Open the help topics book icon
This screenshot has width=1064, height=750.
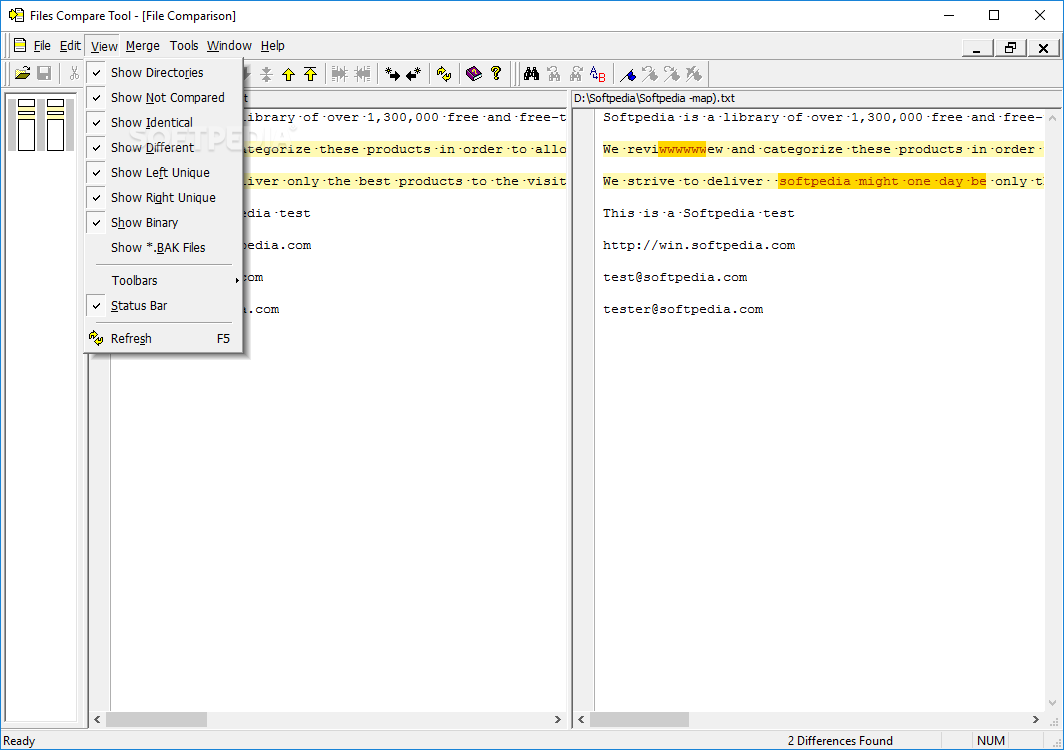click(x=474, y=74)
